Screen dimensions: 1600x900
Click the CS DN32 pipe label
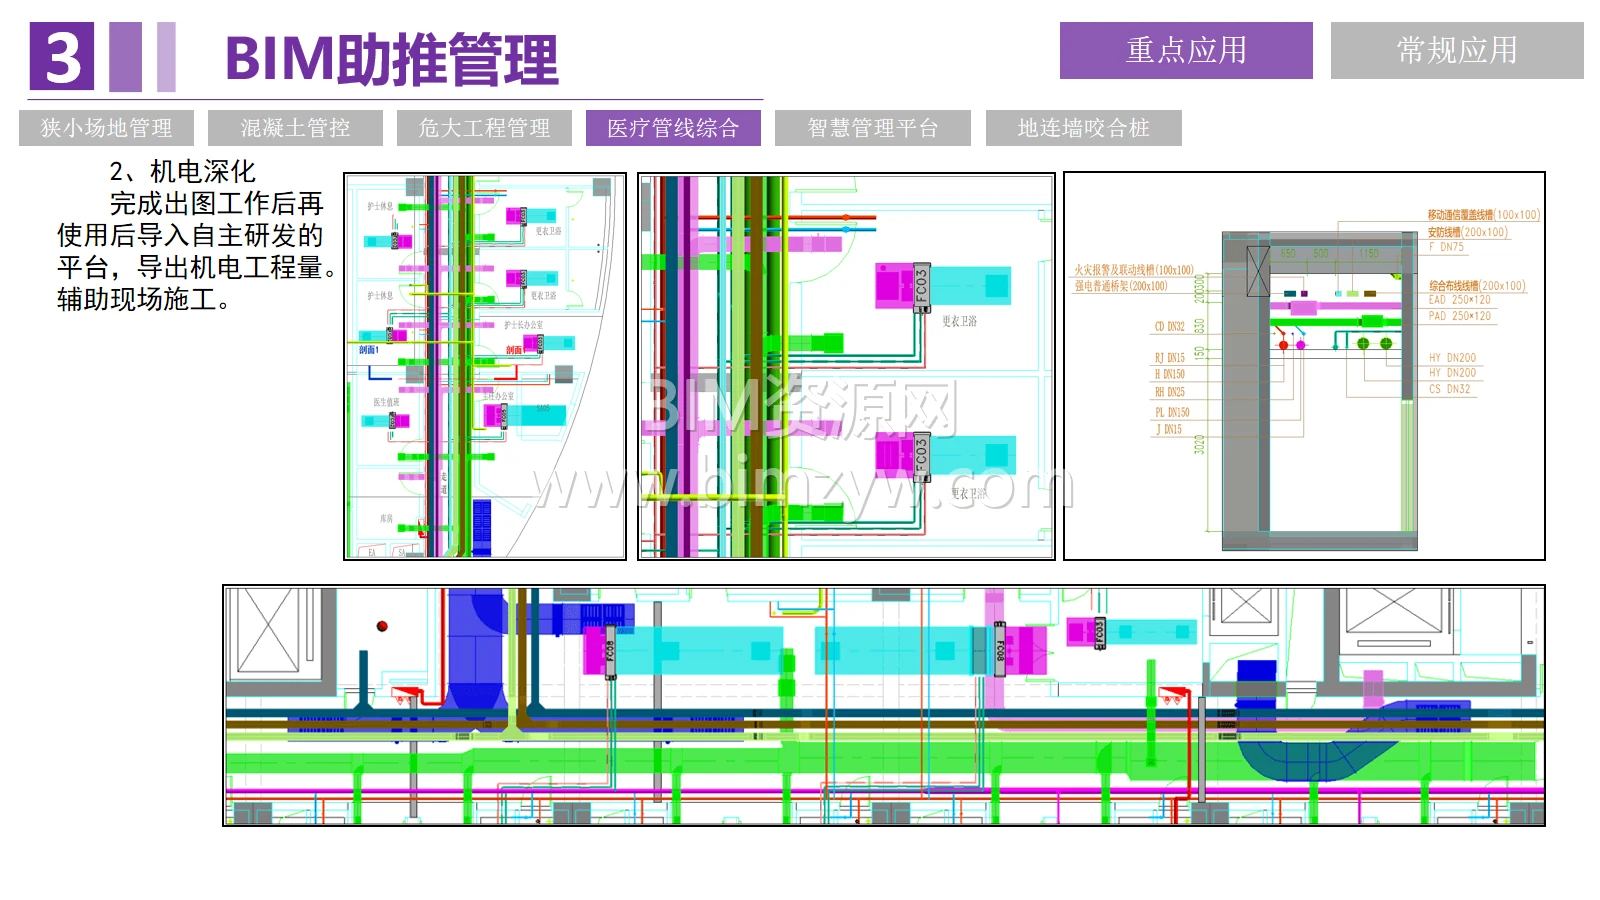coord(1450,389)
